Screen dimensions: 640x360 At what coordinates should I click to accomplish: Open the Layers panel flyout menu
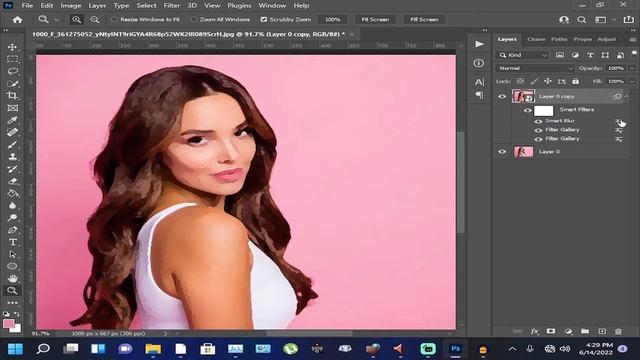point(633,40)
